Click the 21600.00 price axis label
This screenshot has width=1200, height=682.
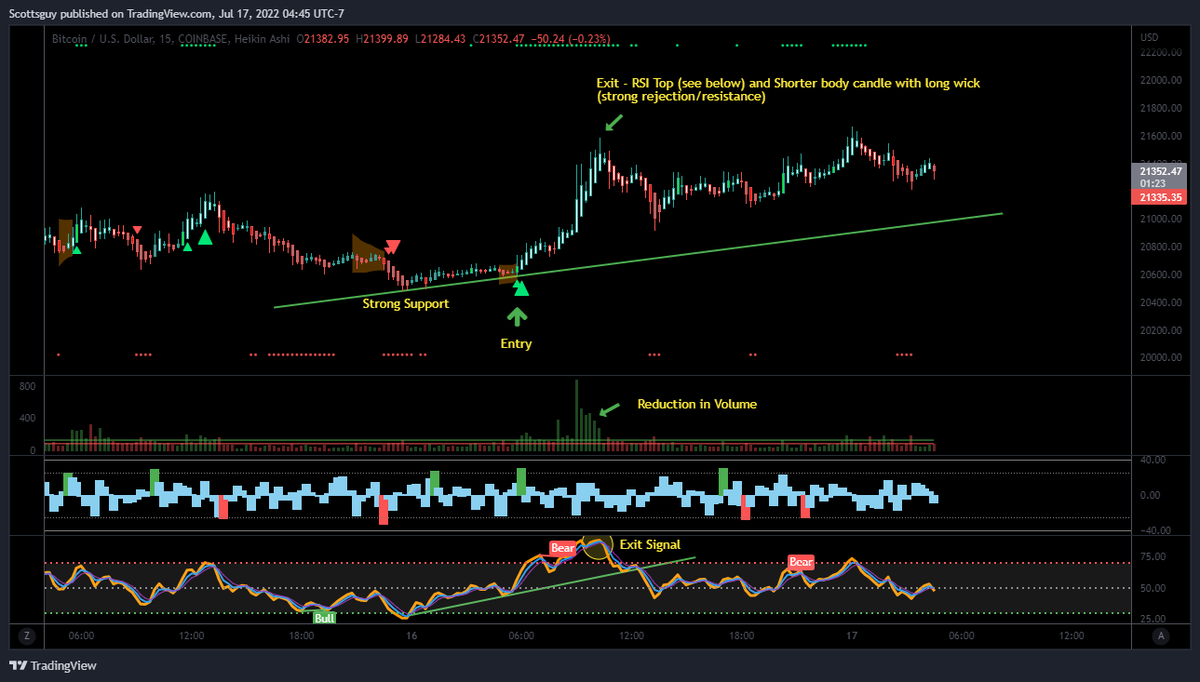pyautogui.click(x=1160, y=135)
